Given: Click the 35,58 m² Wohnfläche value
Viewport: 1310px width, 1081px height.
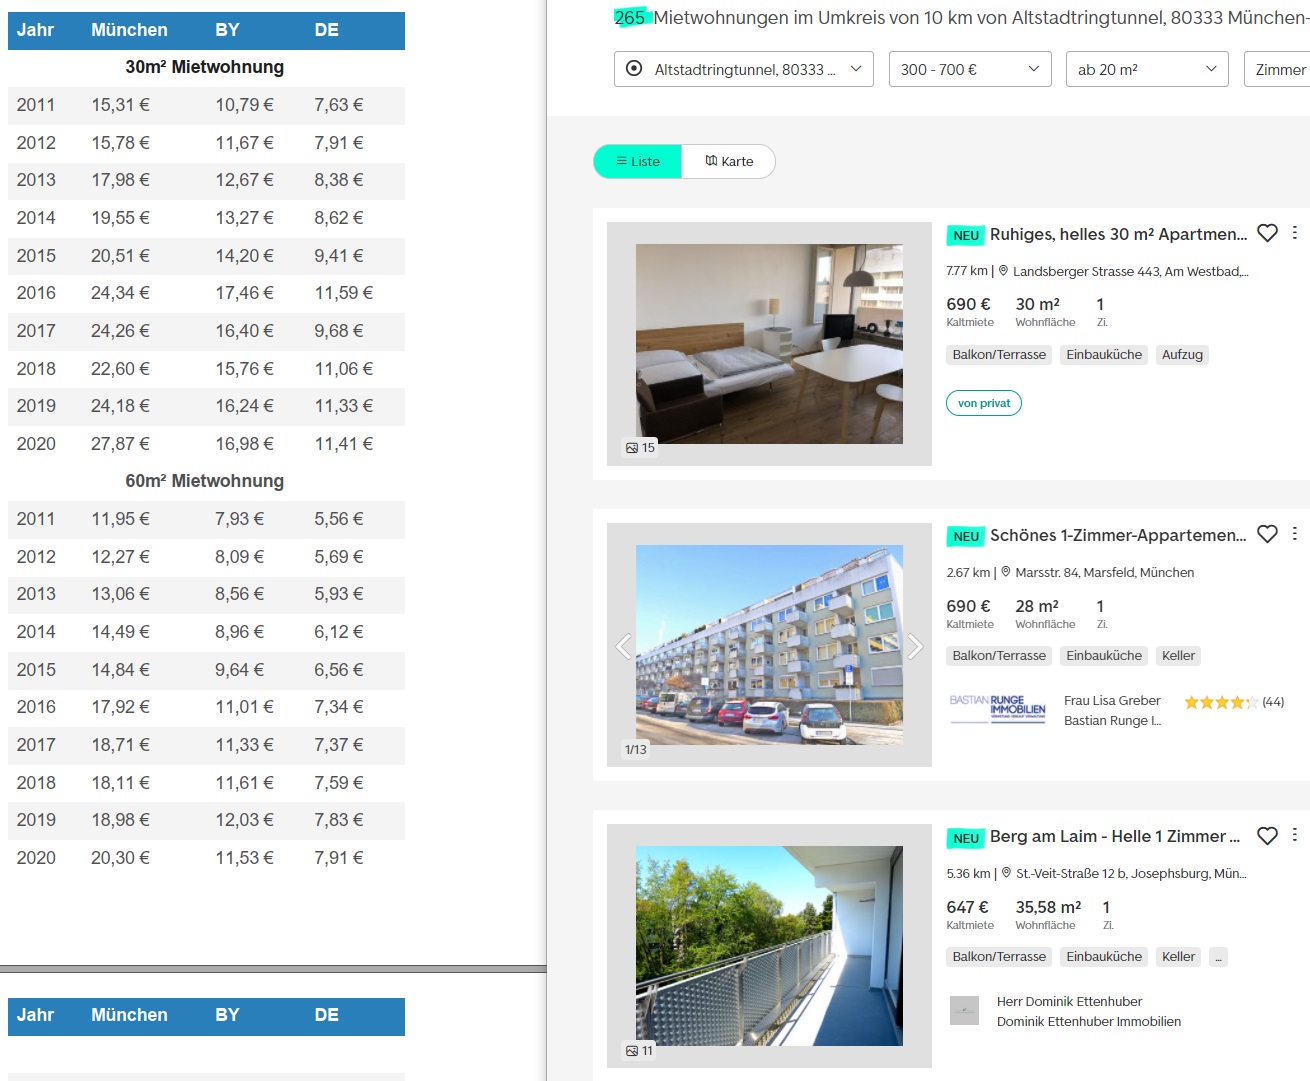Looking at the screenshot, I should [x=1048, y=907].
